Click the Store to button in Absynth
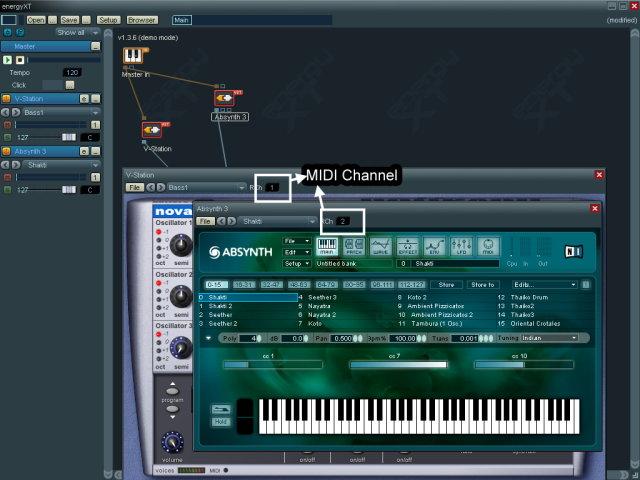Image resolution: width=640 pixels, height=480 pixels. tap(483, 284)
